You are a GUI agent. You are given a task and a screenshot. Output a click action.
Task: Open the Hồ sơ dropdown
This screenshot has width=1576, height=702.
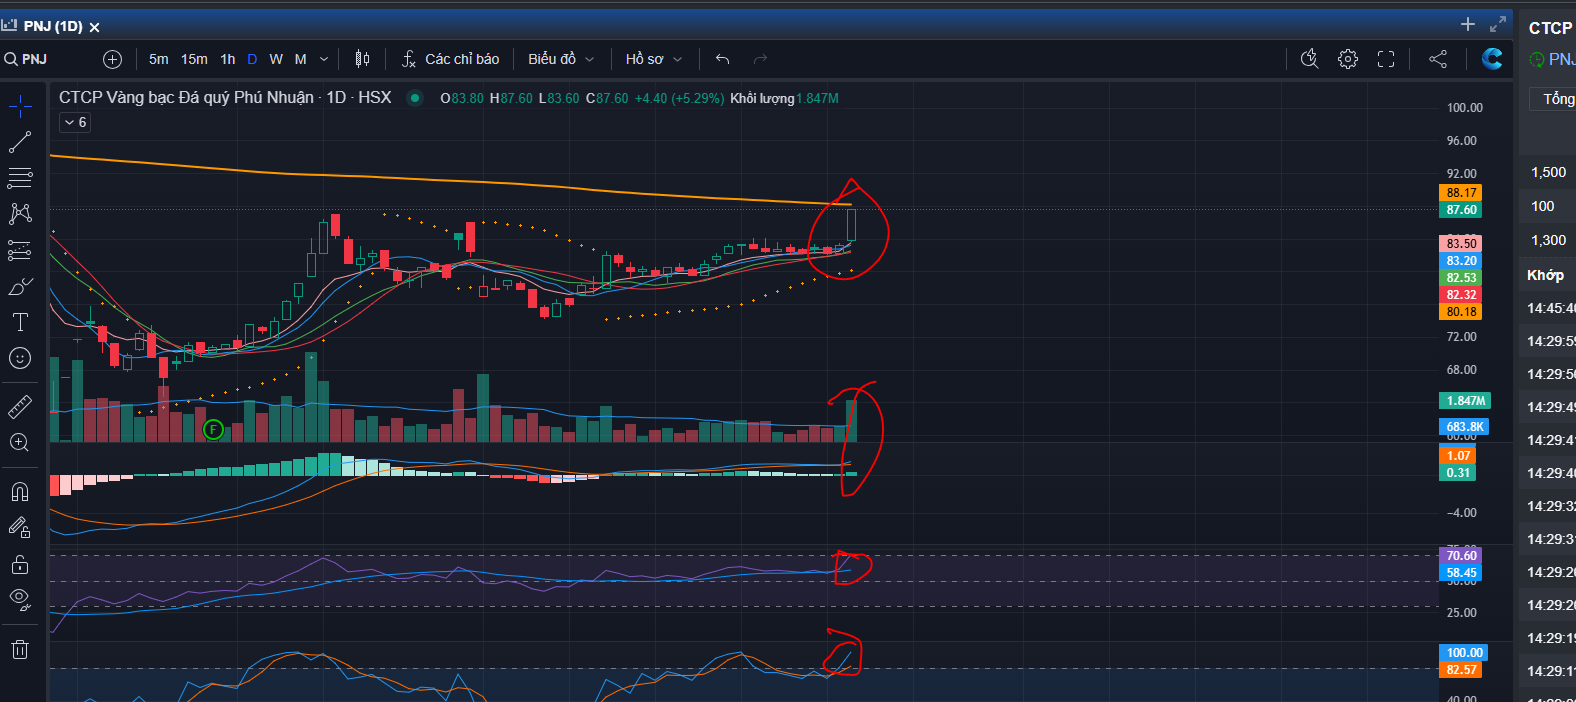point(654,59)
